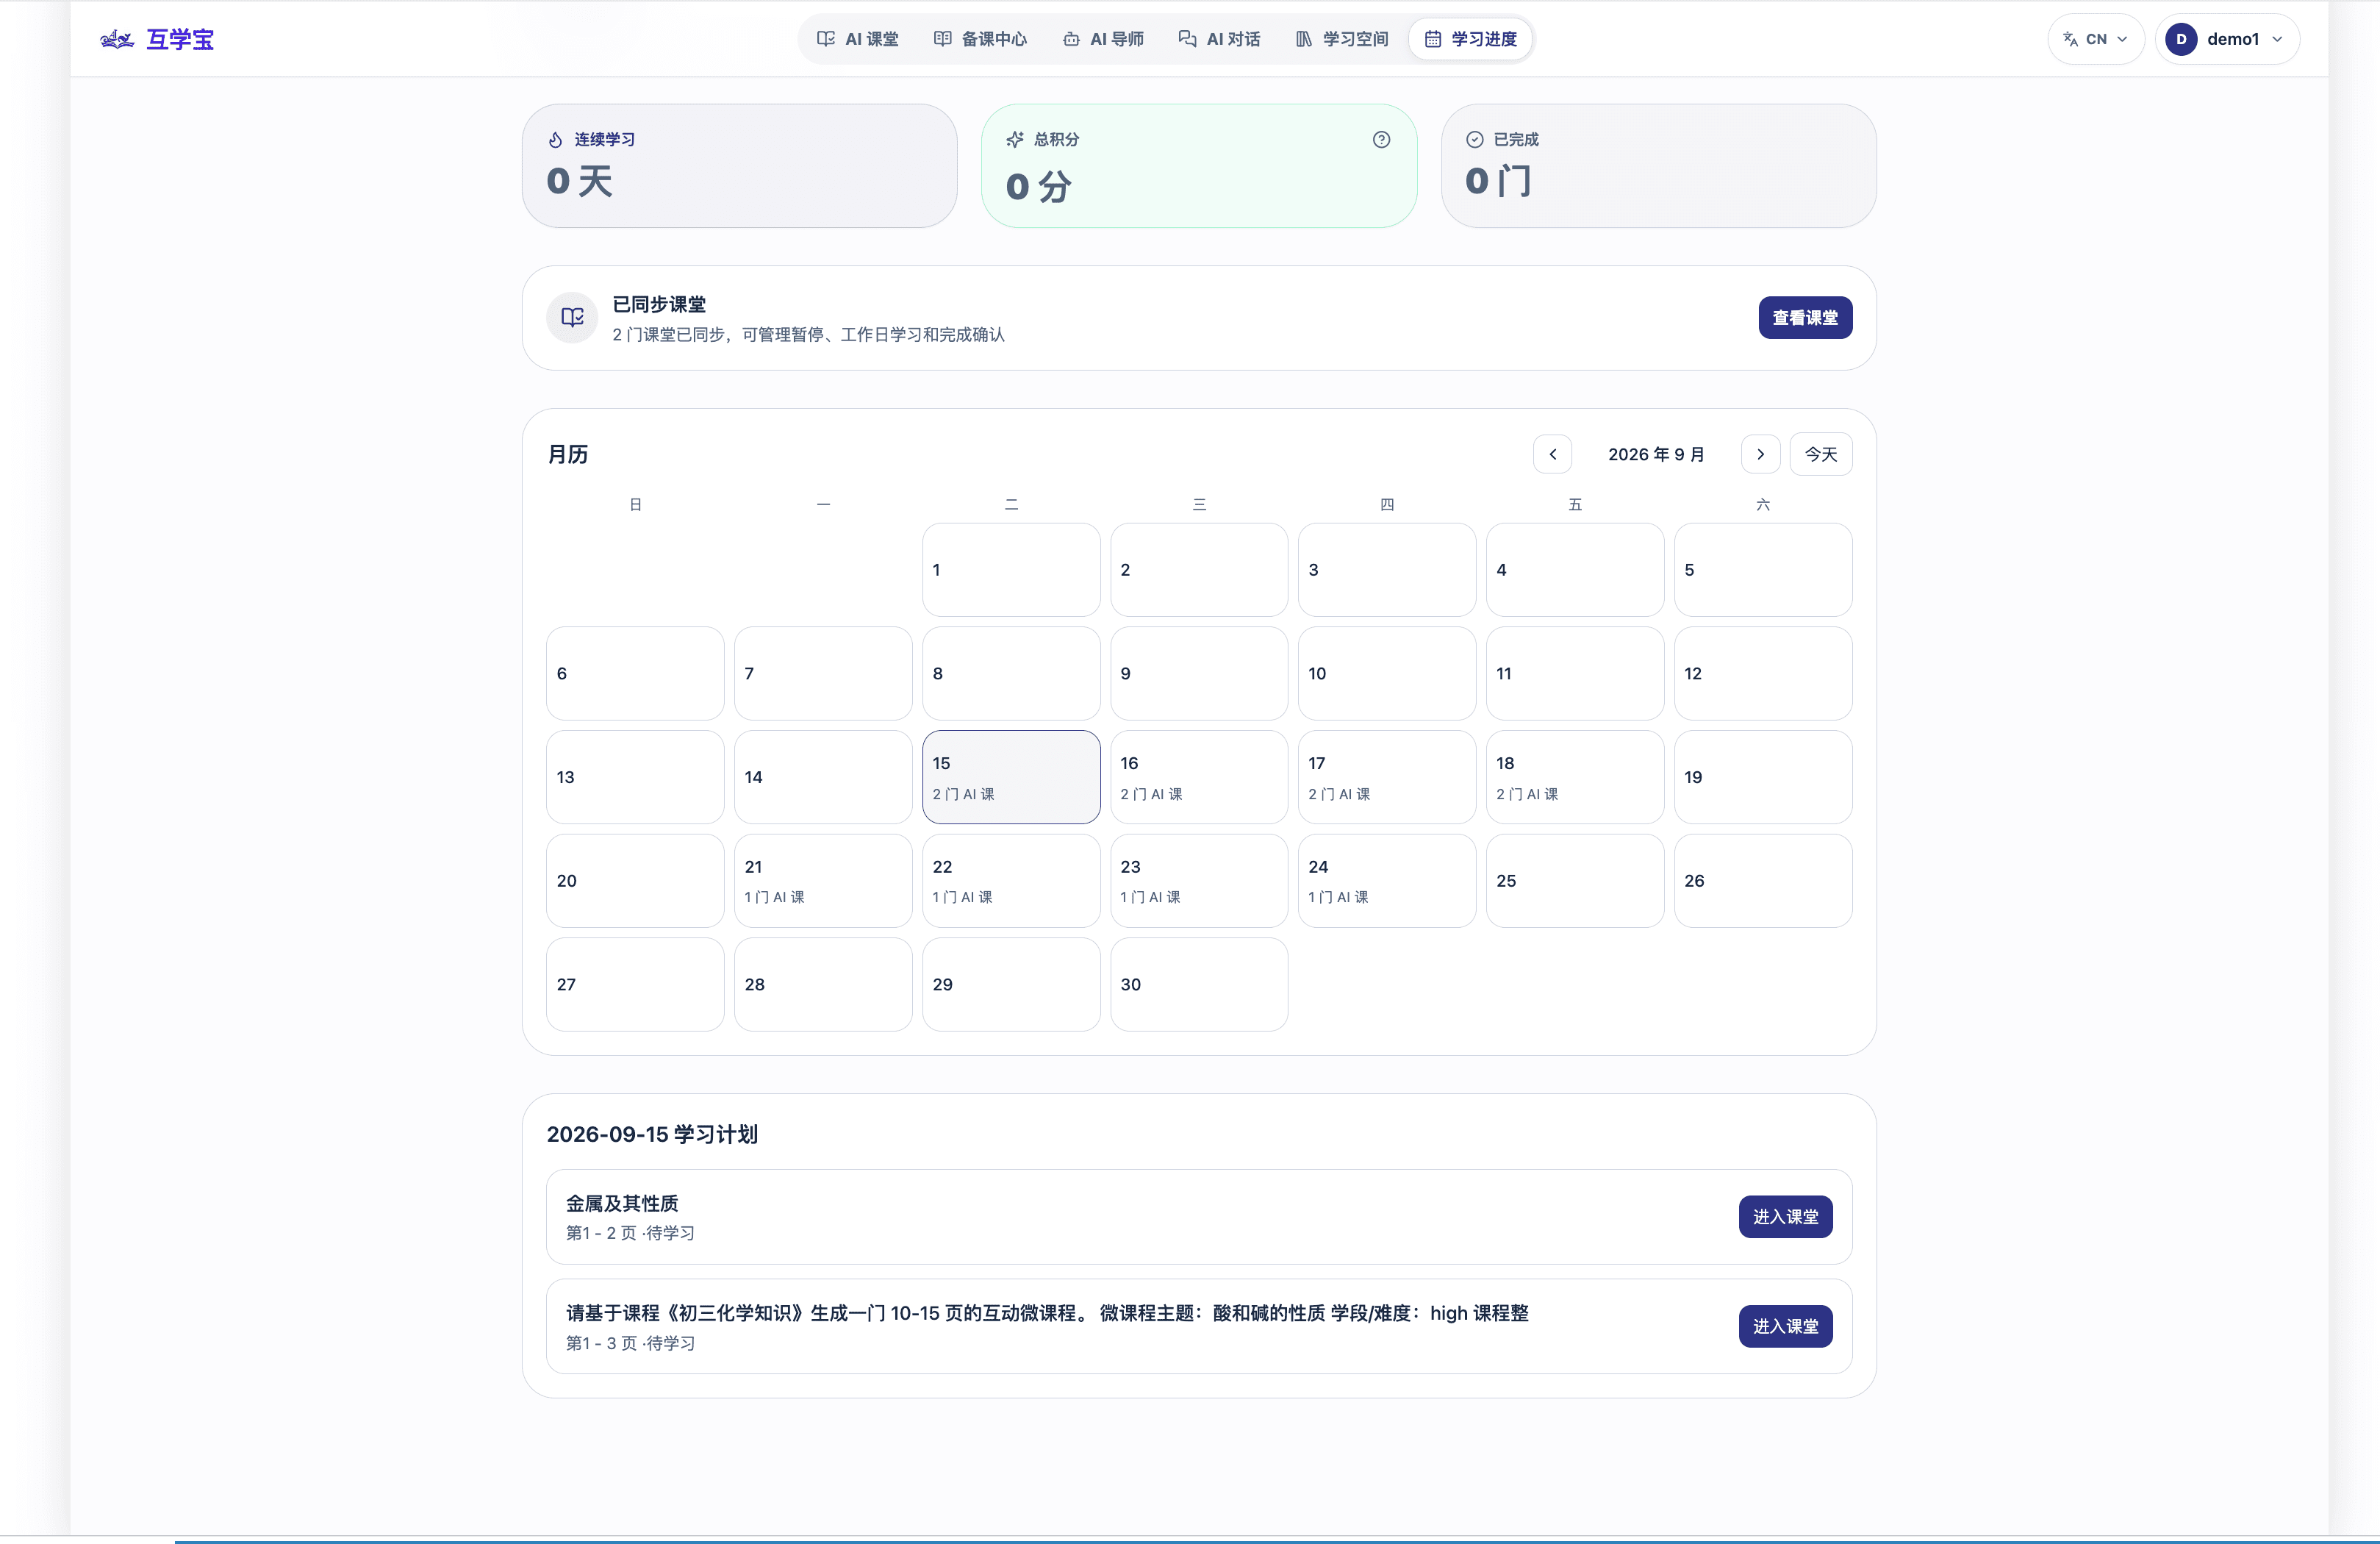2380x1544 pixels.
Task: Switch to 备课中心 tab
Action: coord(980,39)
